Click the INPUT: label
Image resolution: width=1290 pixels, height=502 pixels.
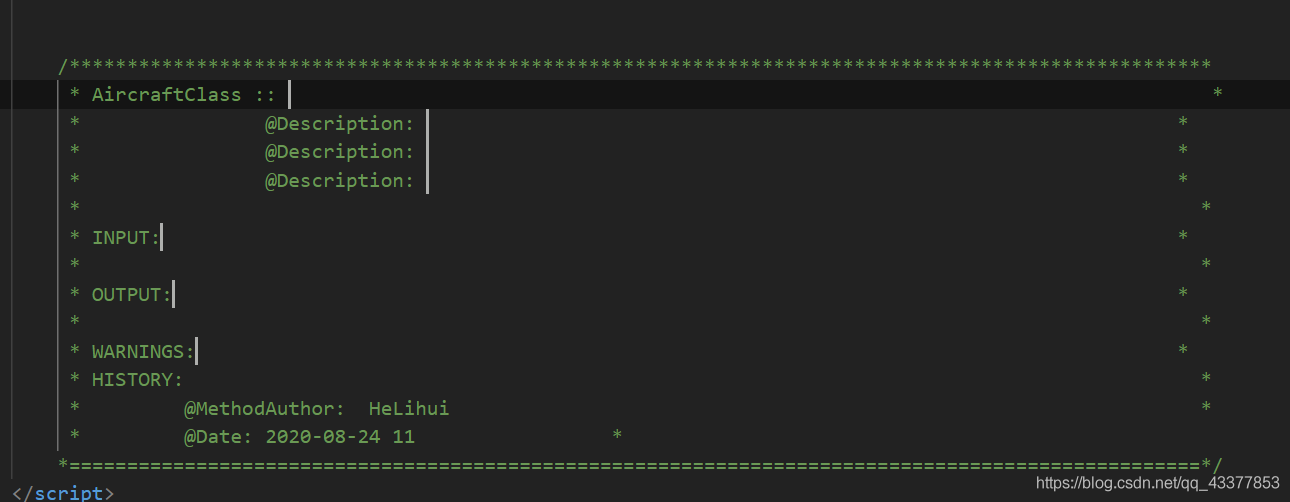click(x=125, y=238)
